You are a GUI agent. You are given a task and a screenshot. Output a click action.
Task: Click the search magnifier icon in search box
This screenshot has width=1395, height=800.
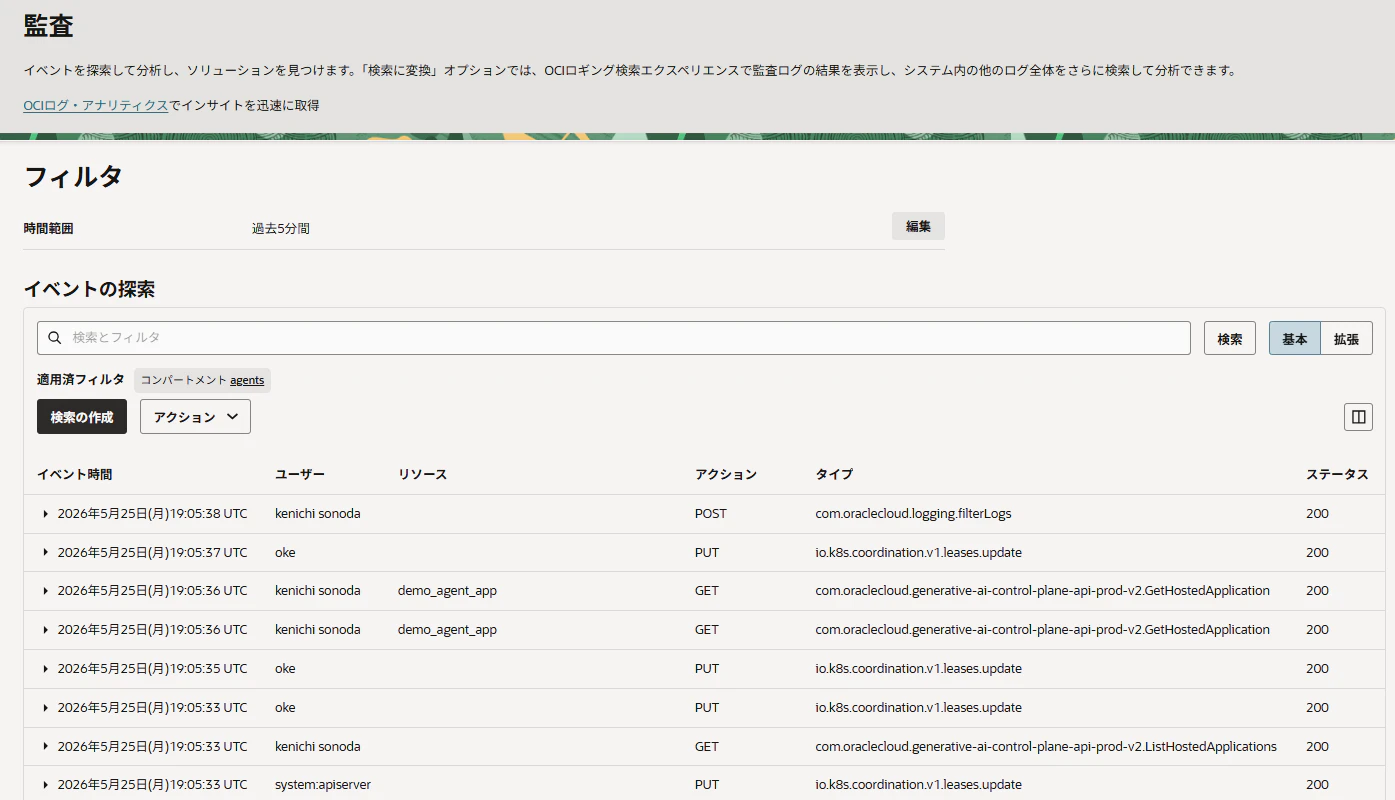55,338
